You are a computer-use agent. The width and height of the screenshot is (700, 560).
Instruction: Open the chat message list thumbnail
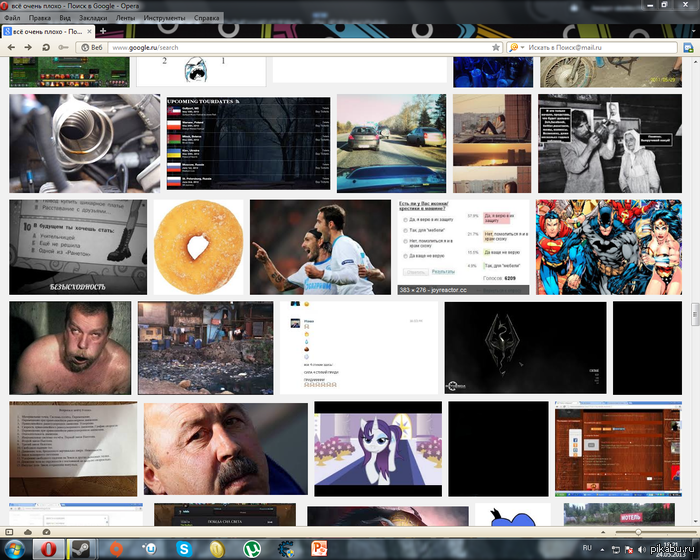[359, 348]
